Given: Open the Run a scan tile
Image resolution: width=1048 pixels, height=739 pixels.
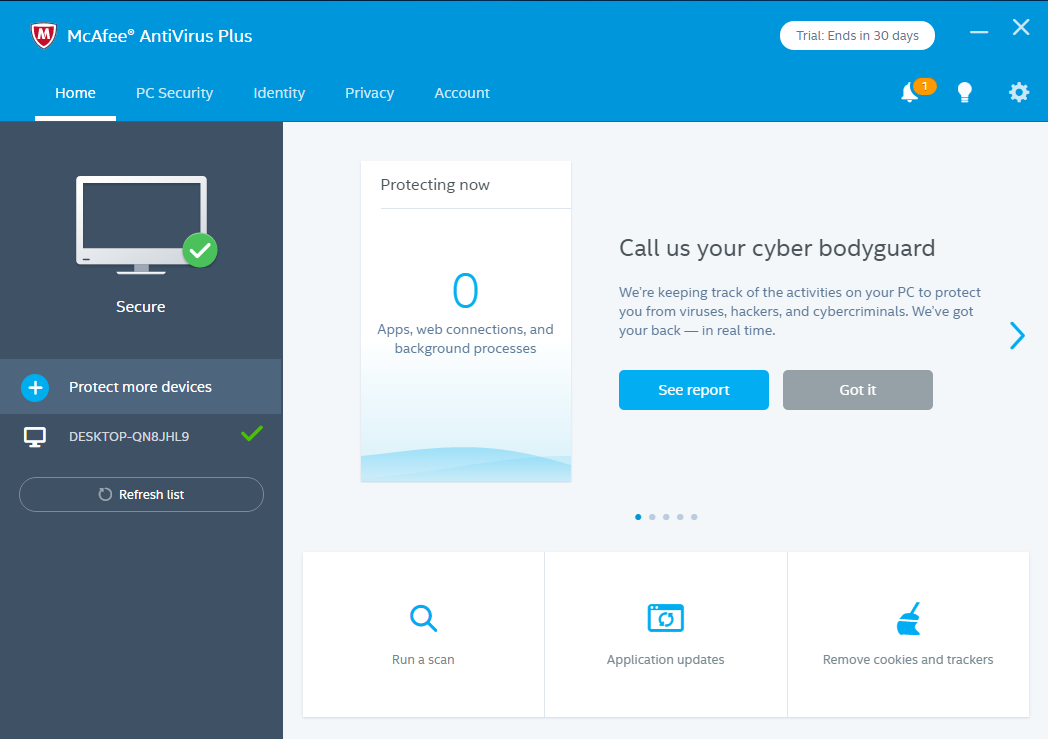Looking at the screenshot, I should [424, 635].
